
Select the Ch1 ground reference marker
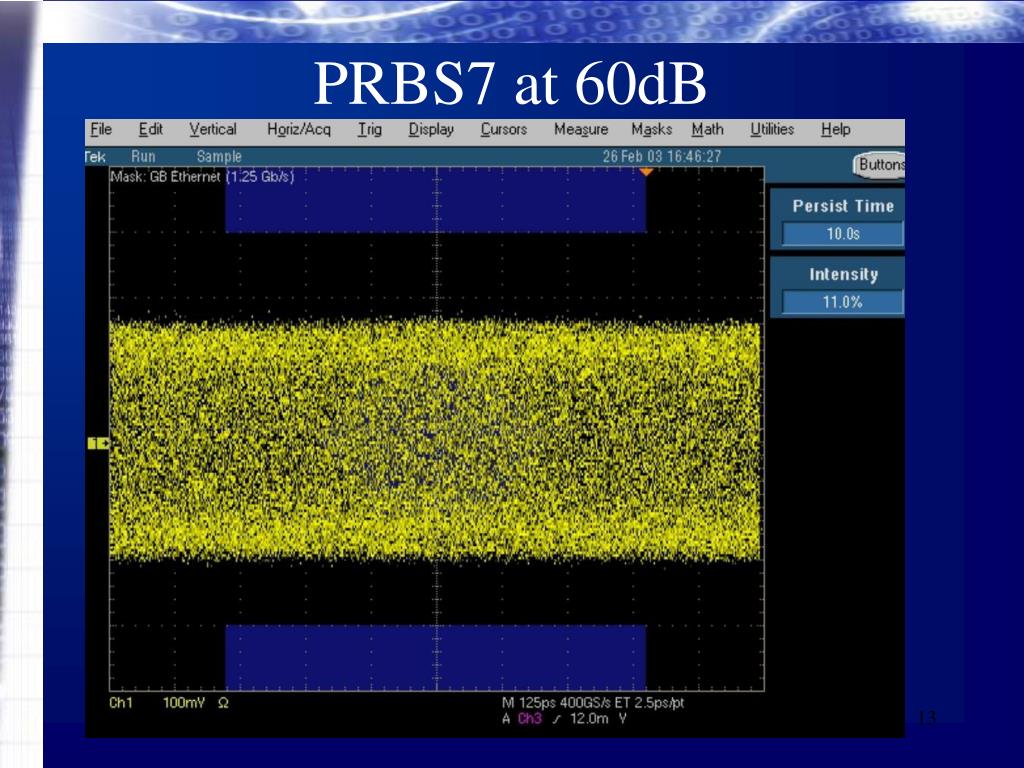click(97, 443)
